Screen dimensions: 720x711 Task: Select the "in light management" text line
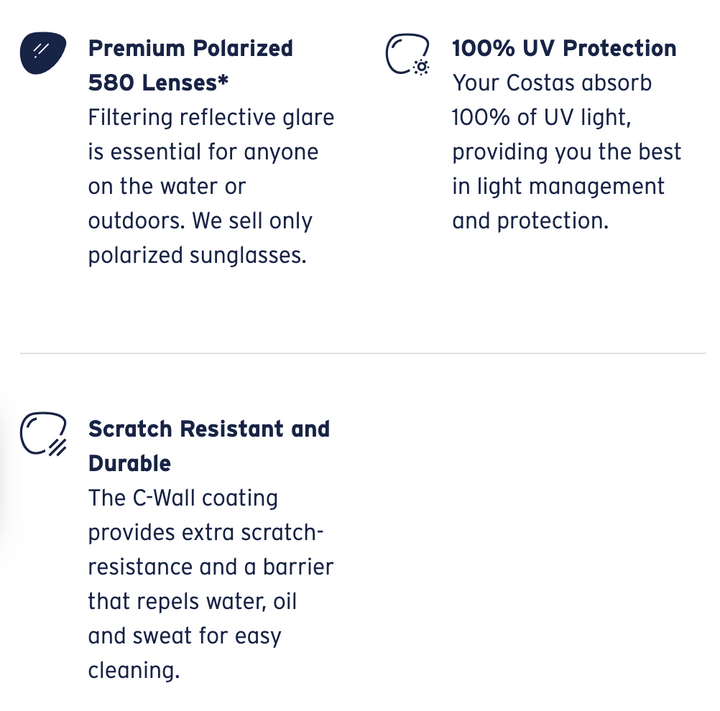(558, 186)
